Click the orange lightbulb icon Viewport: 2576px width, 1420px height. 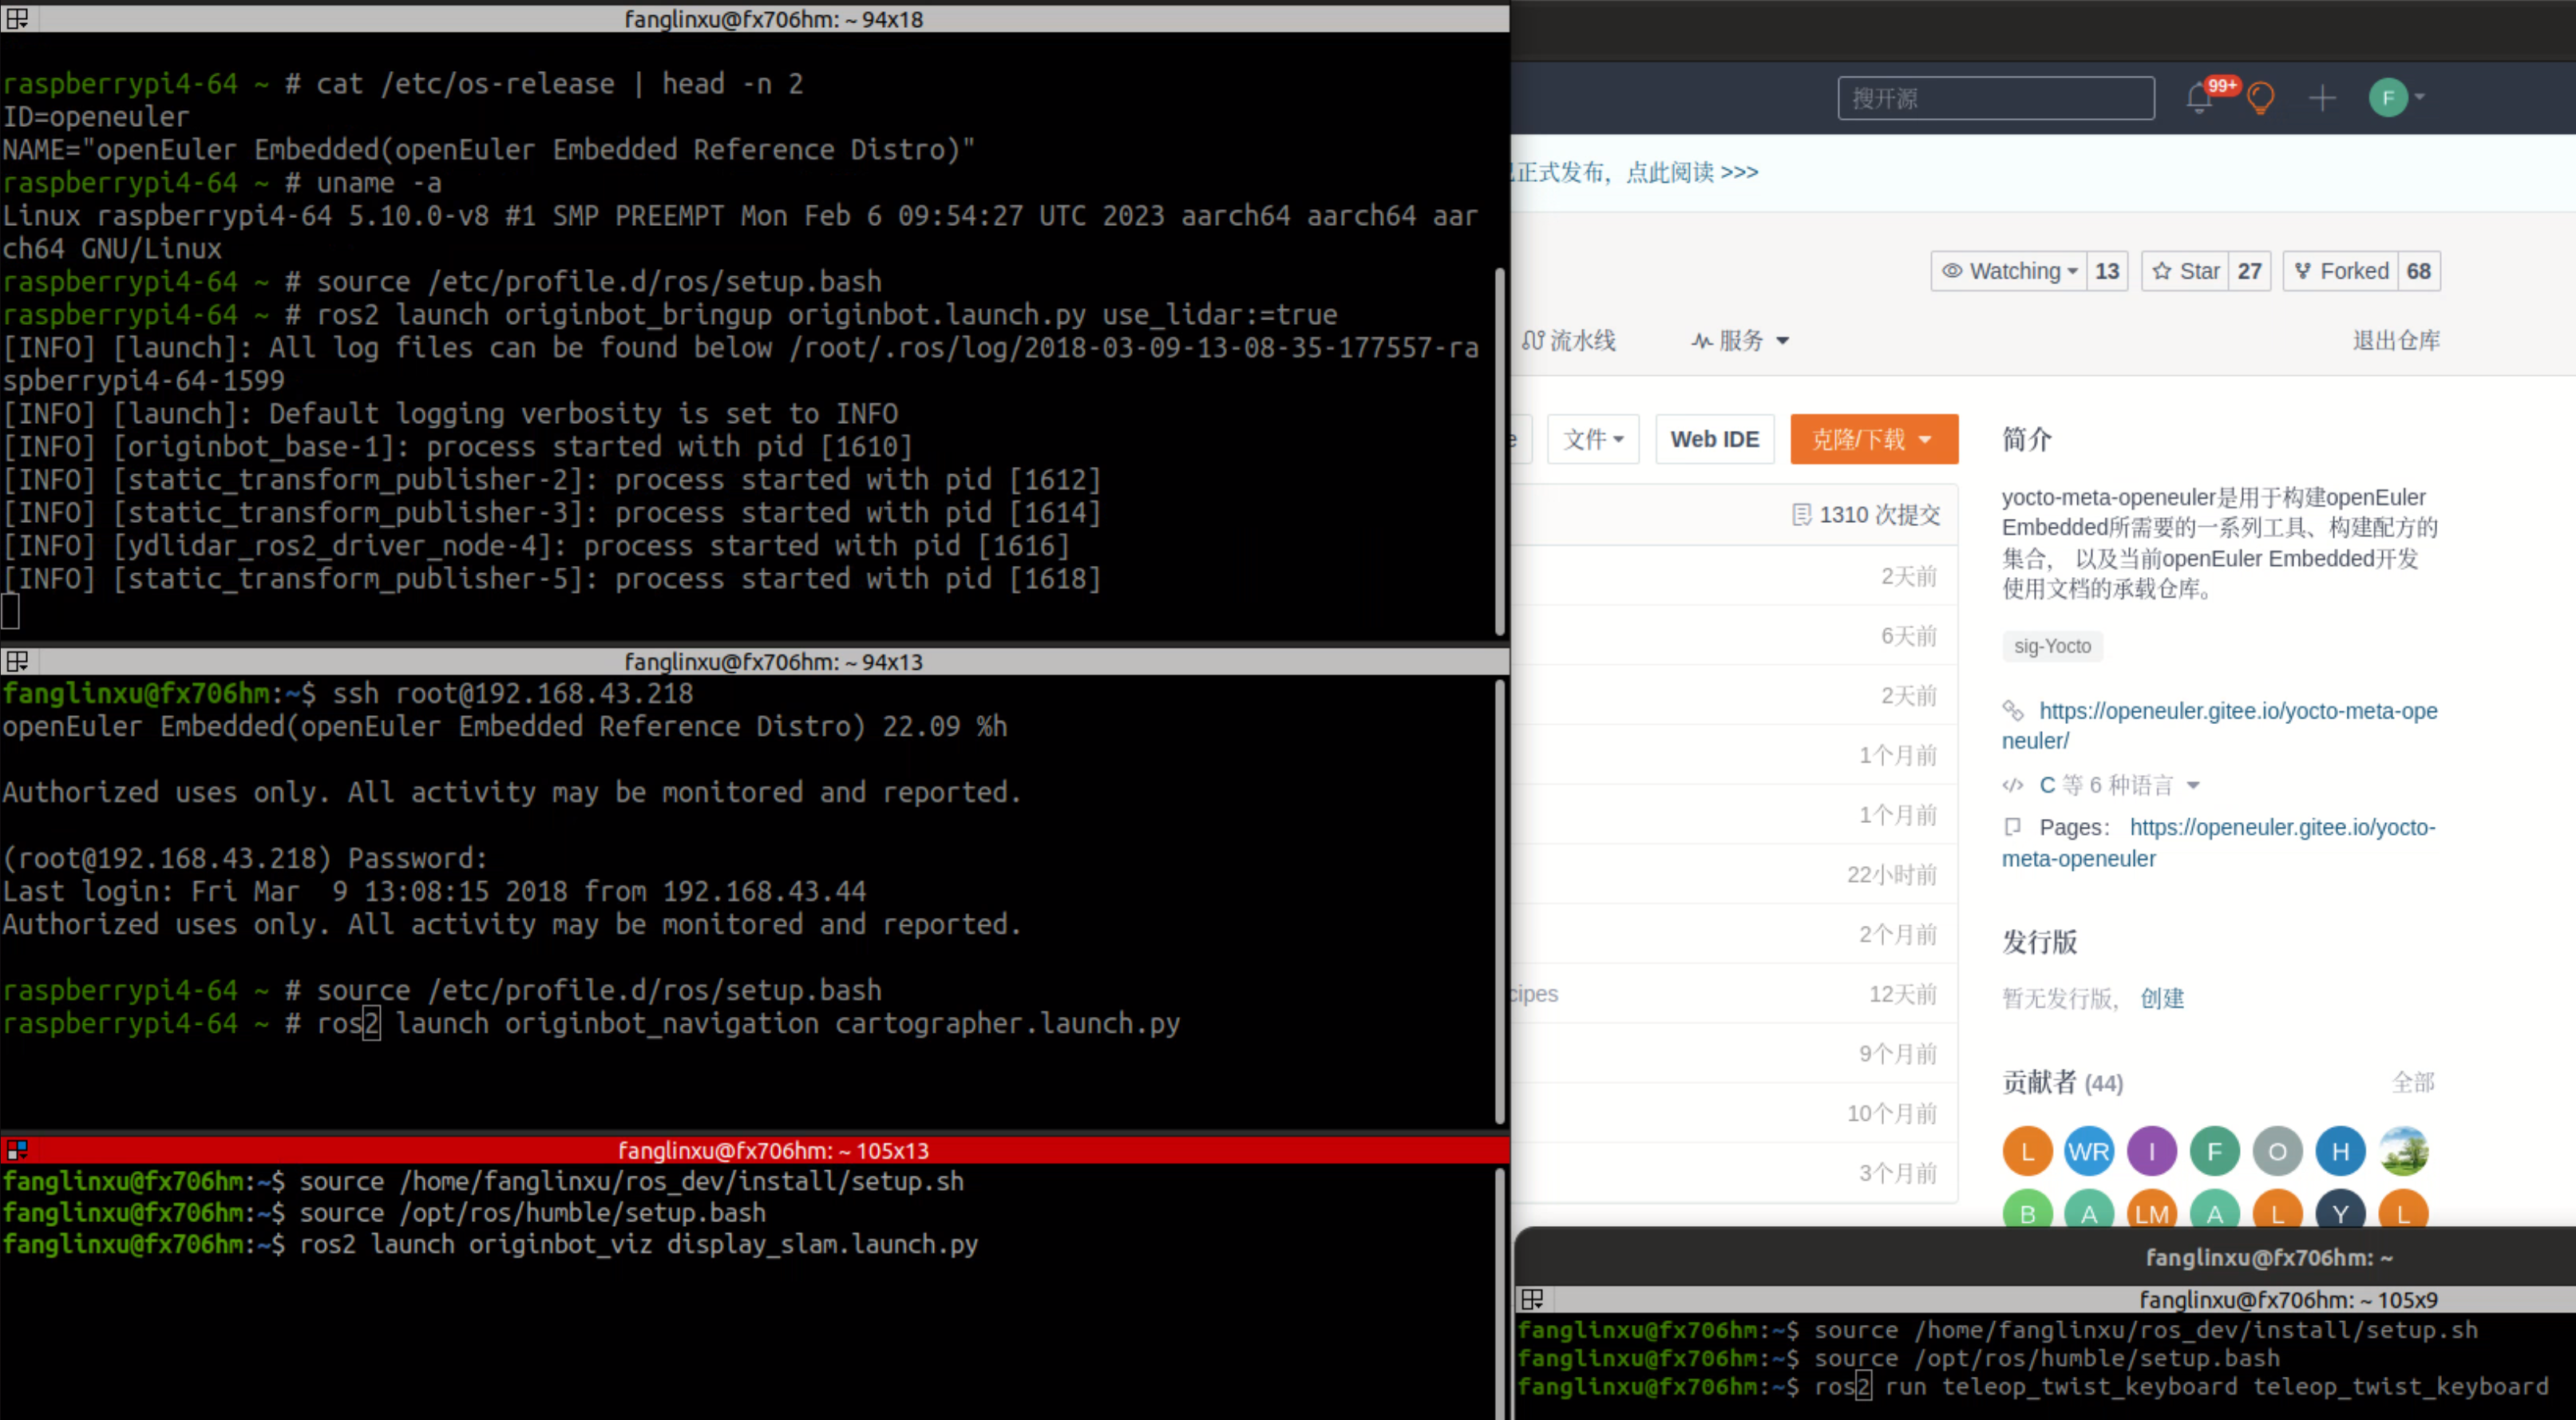(x=2260, y=98)
